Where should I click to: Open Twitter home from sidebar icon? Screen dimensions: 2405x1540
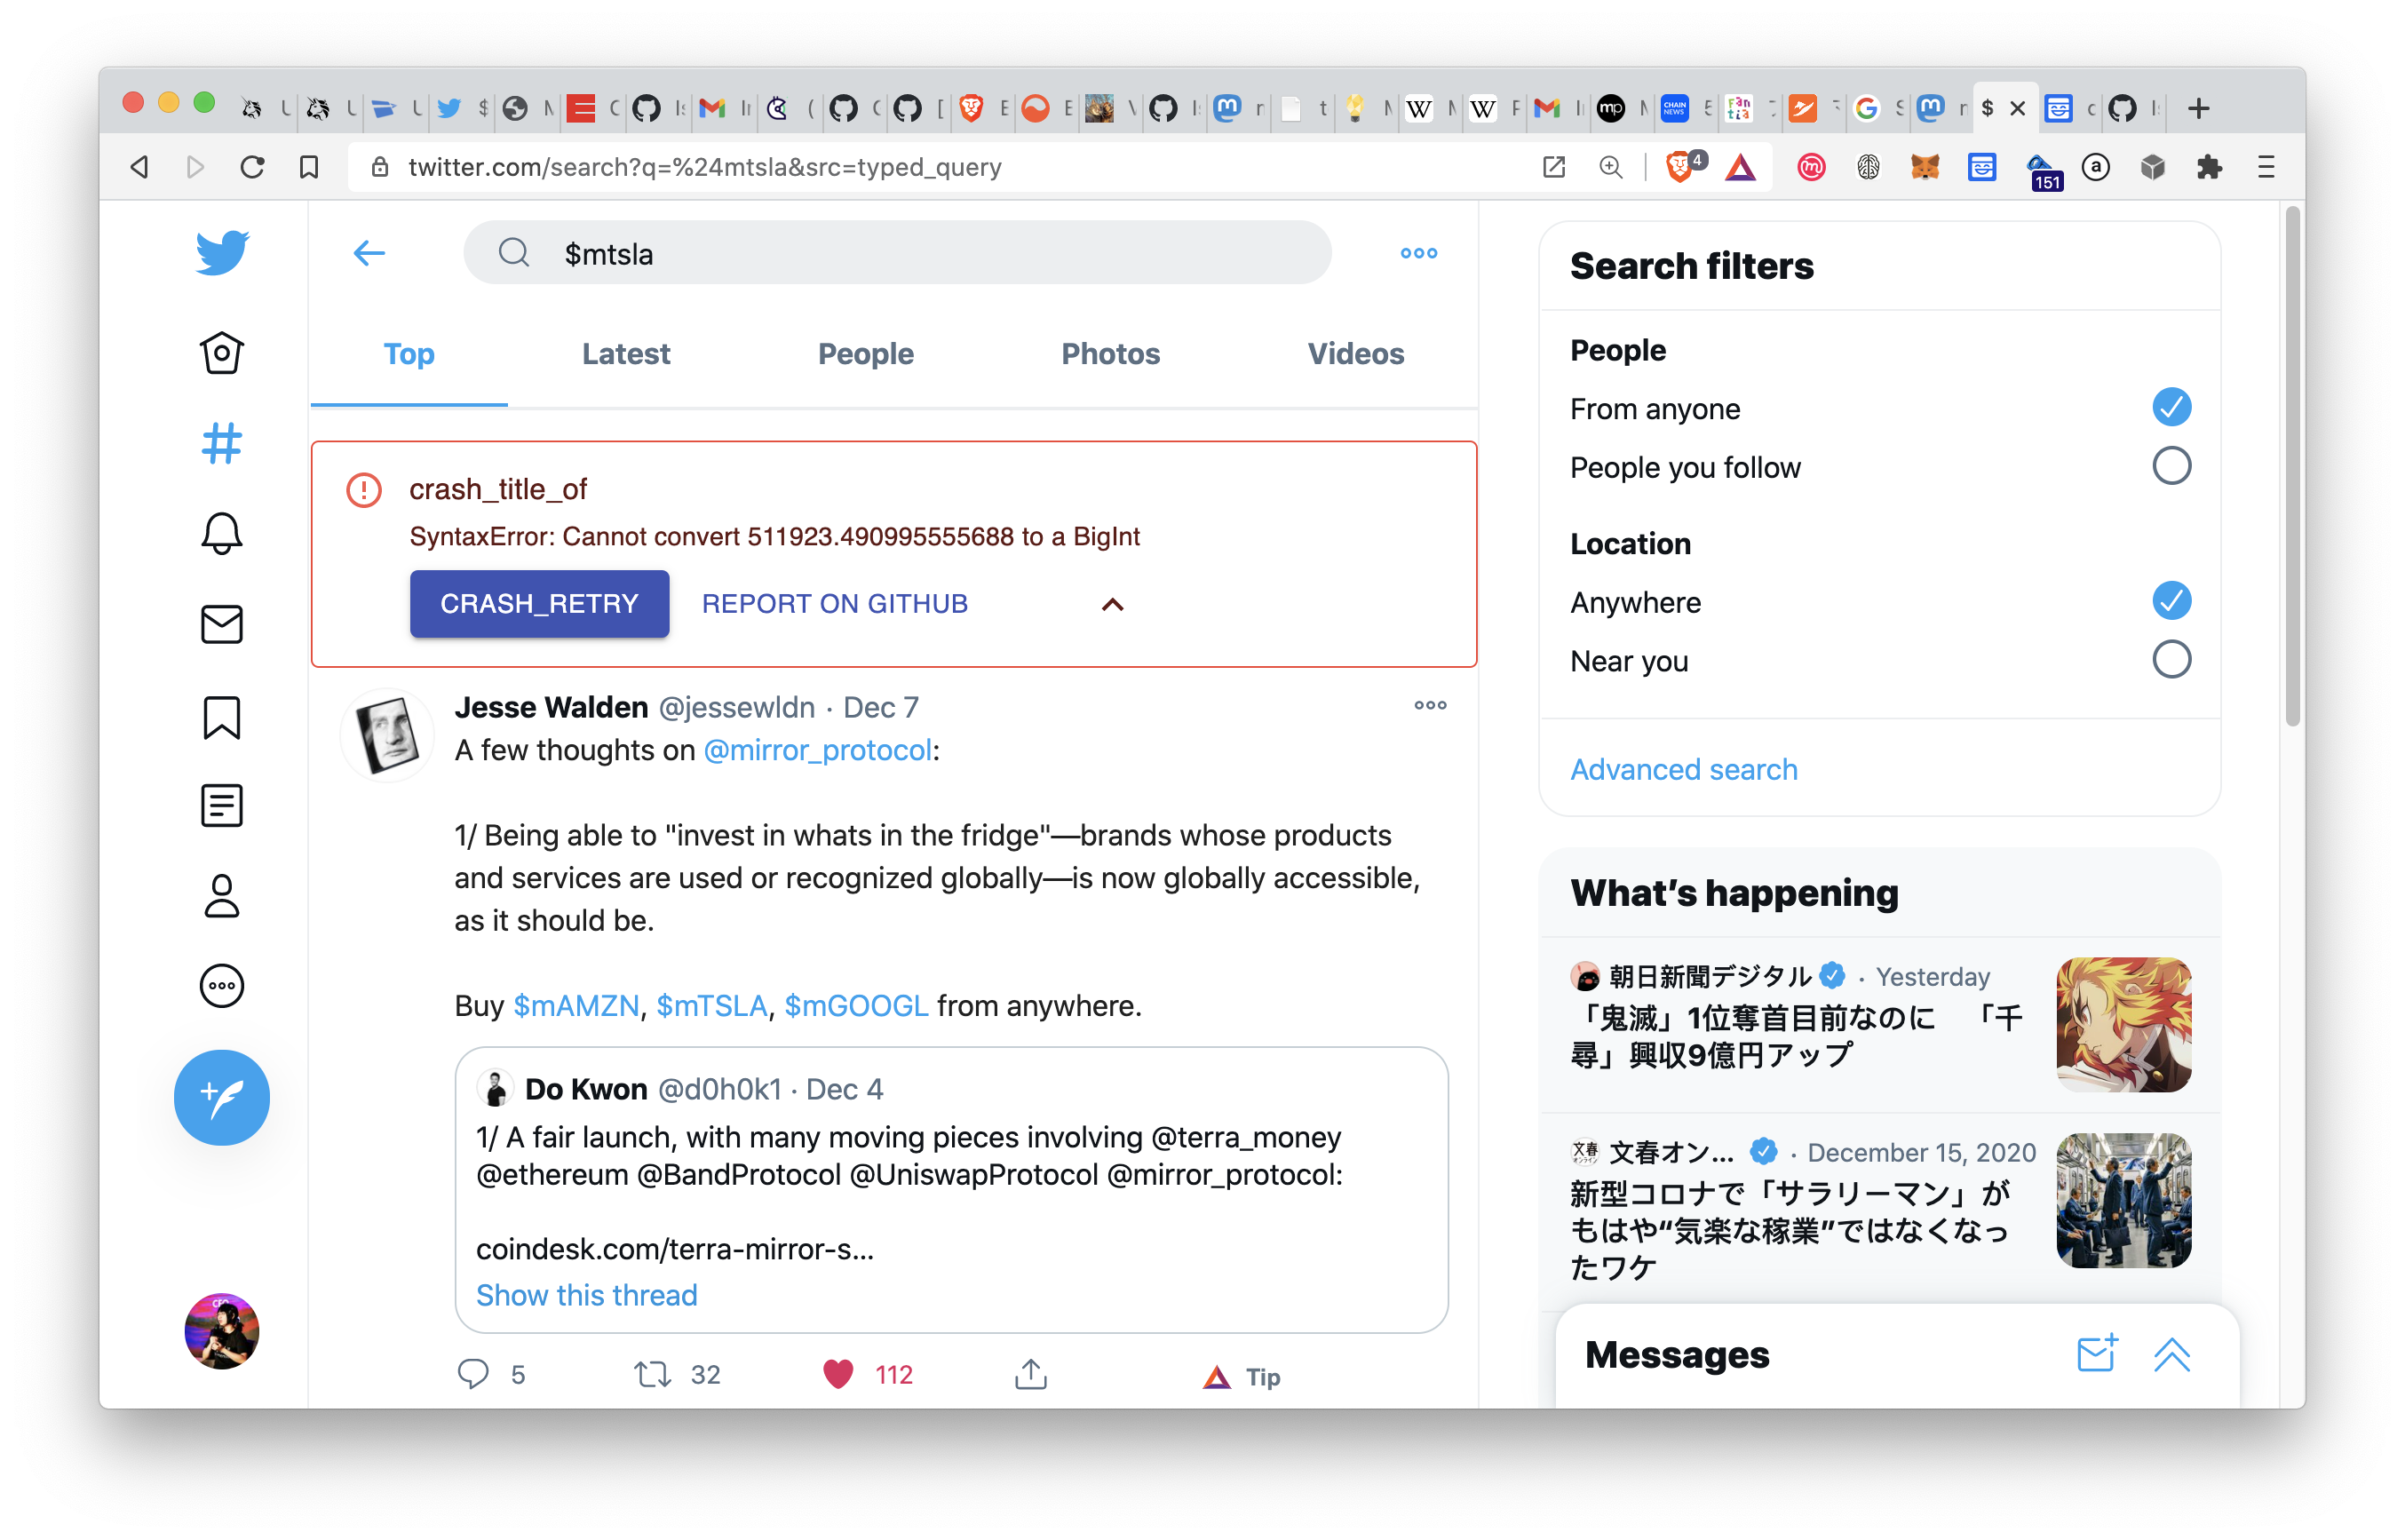(221, 353)
